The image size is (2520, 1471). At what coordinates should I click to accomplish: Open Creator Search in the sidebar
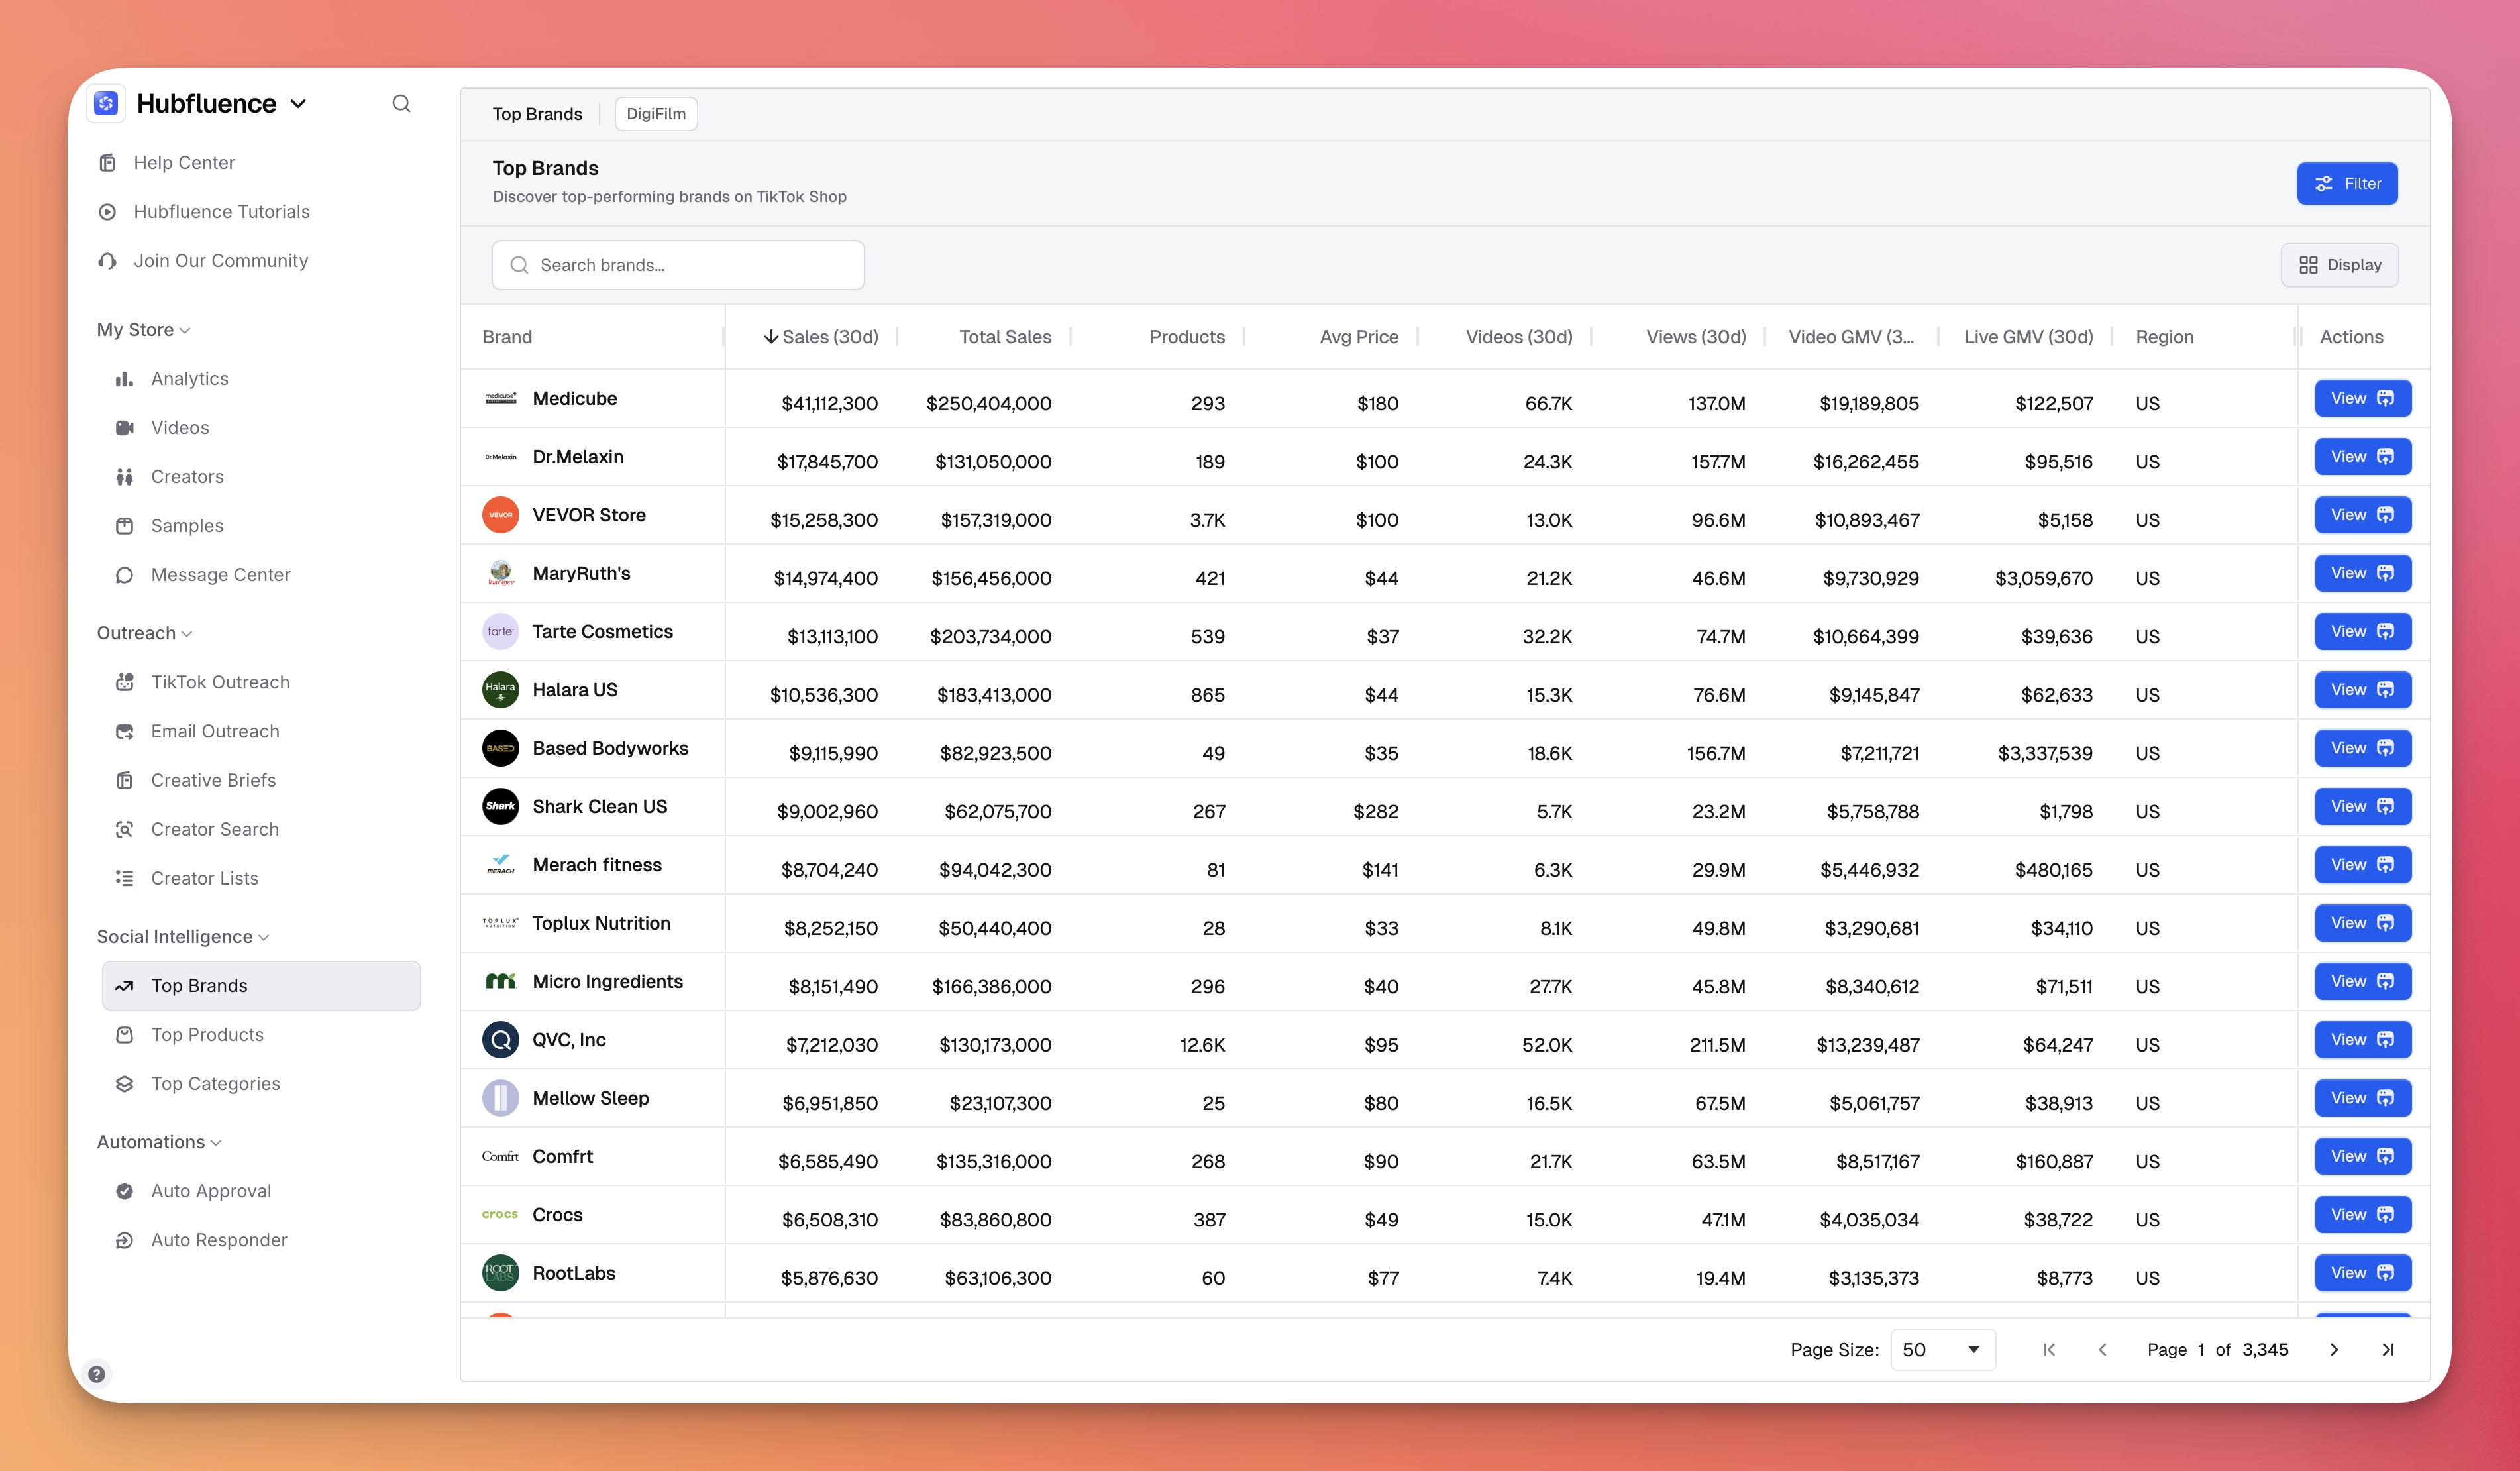214,829
